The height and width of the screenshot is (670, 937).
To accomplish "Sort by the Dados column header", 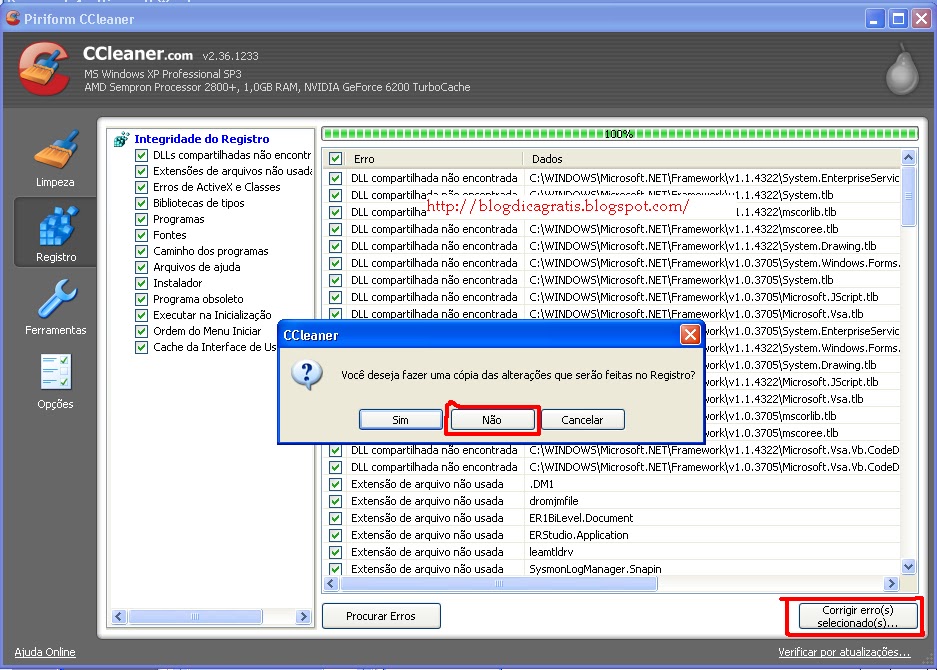I will (x=712, y=159).
